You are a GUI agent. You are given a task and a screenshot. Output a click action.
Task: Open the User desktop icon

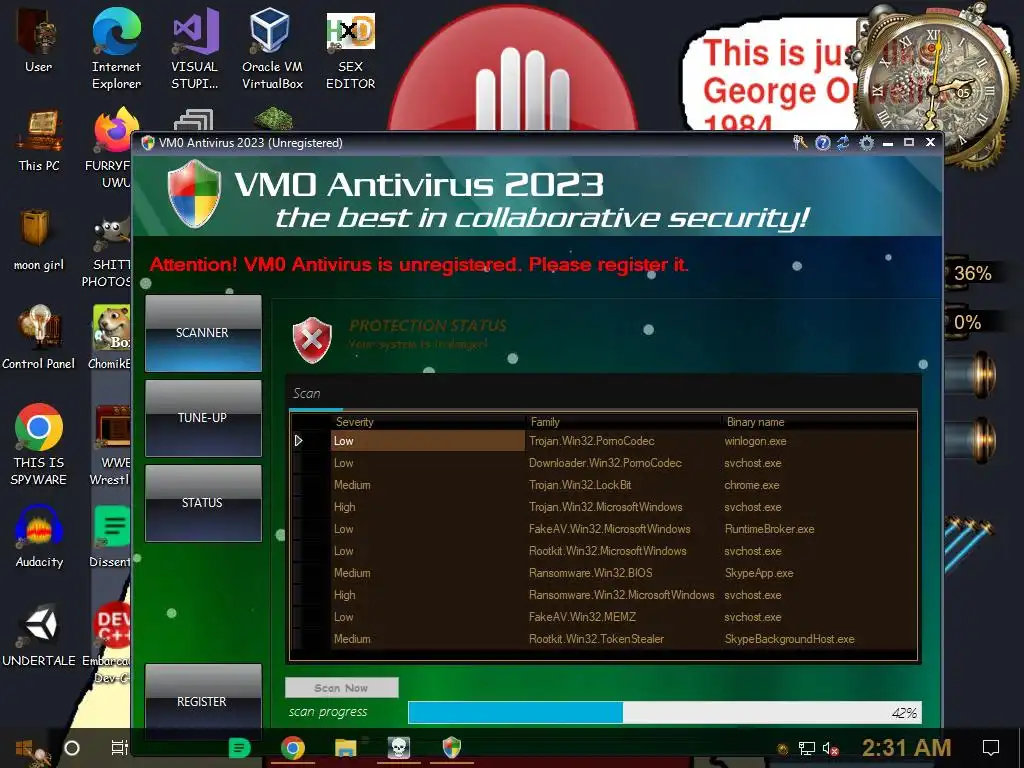coord(39,40)
